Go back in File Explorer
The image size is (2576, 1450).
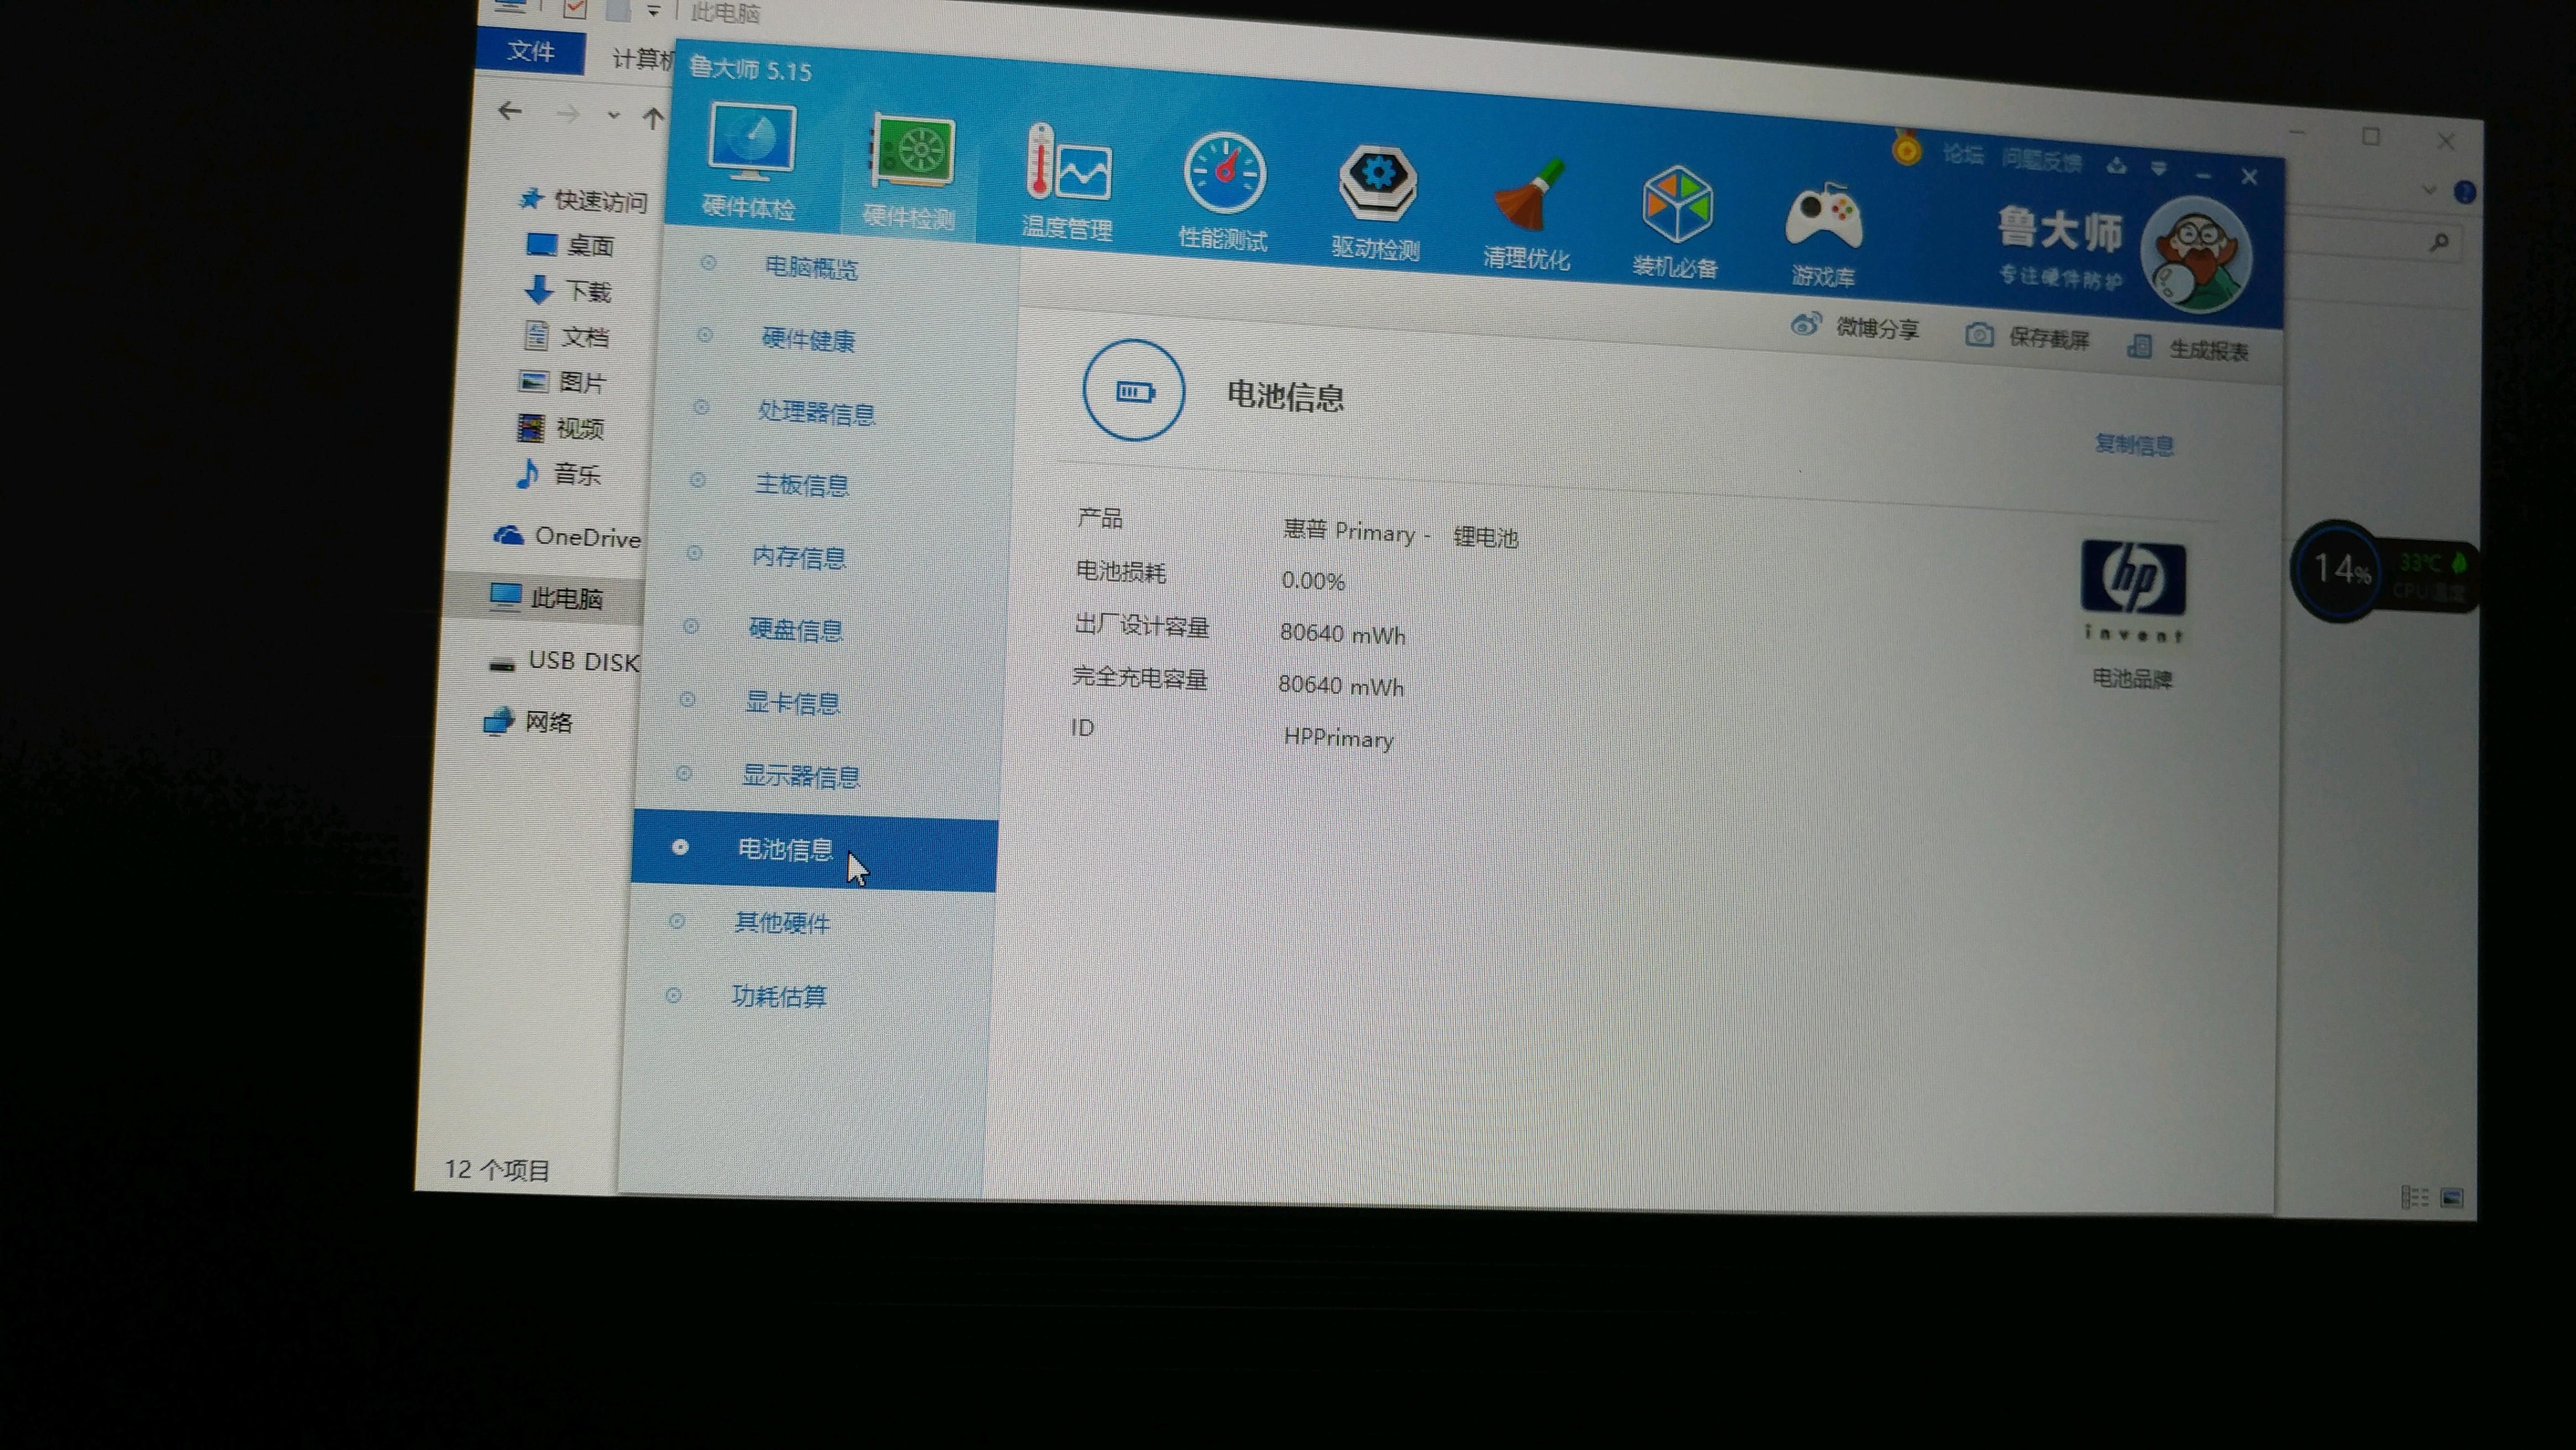510,111
